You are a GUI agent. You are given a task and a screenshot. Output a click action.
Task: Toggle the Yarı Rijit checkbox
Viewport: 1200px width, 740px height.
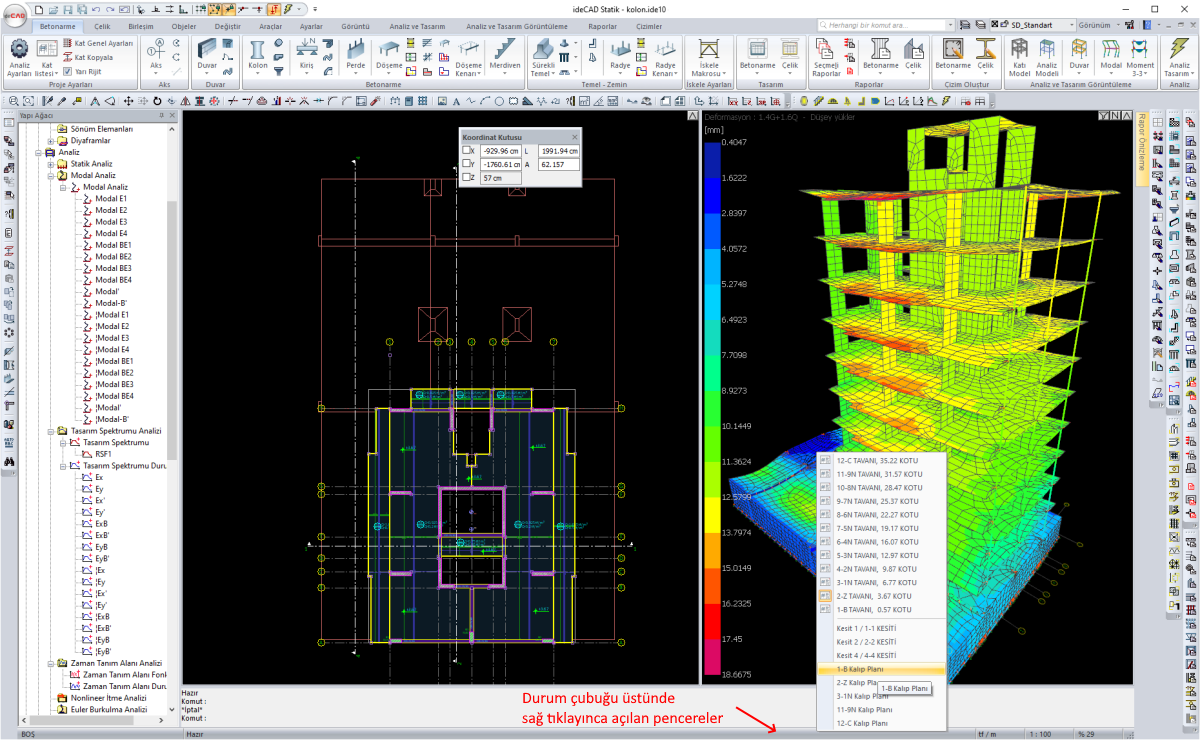coord(67,72)
